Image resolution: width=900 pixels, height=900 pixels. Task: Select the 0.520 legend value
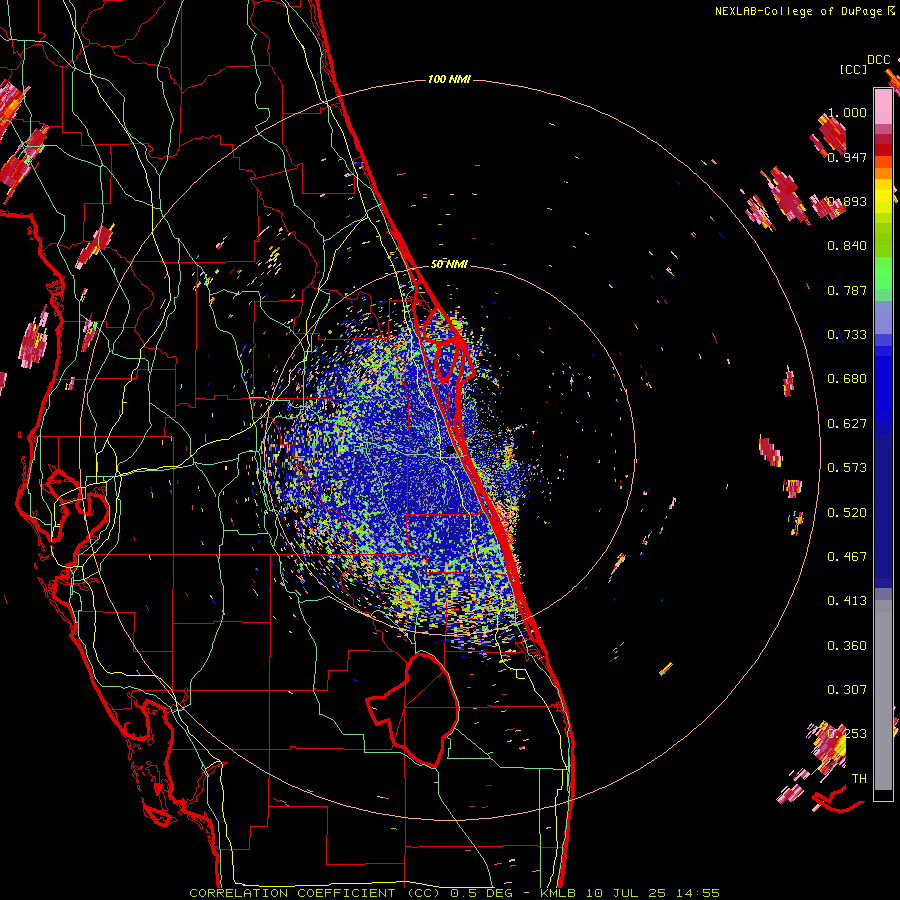click(x=847, y=513)
